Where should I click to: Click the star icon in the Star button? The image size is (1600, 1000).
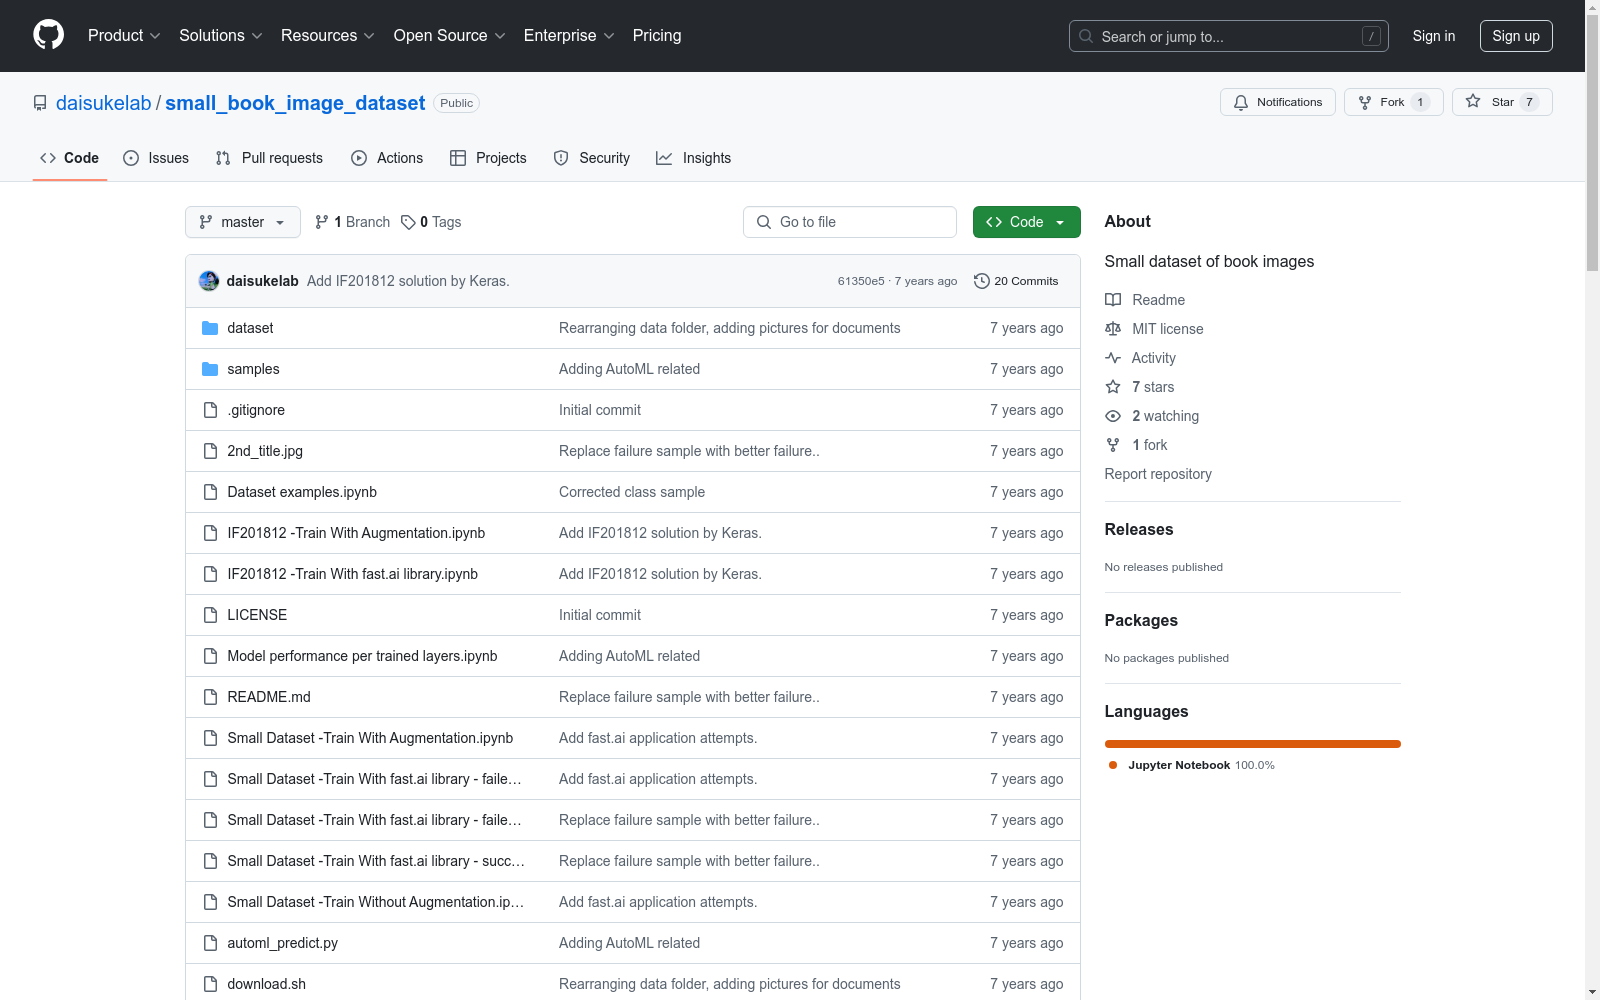[1473, 101]
